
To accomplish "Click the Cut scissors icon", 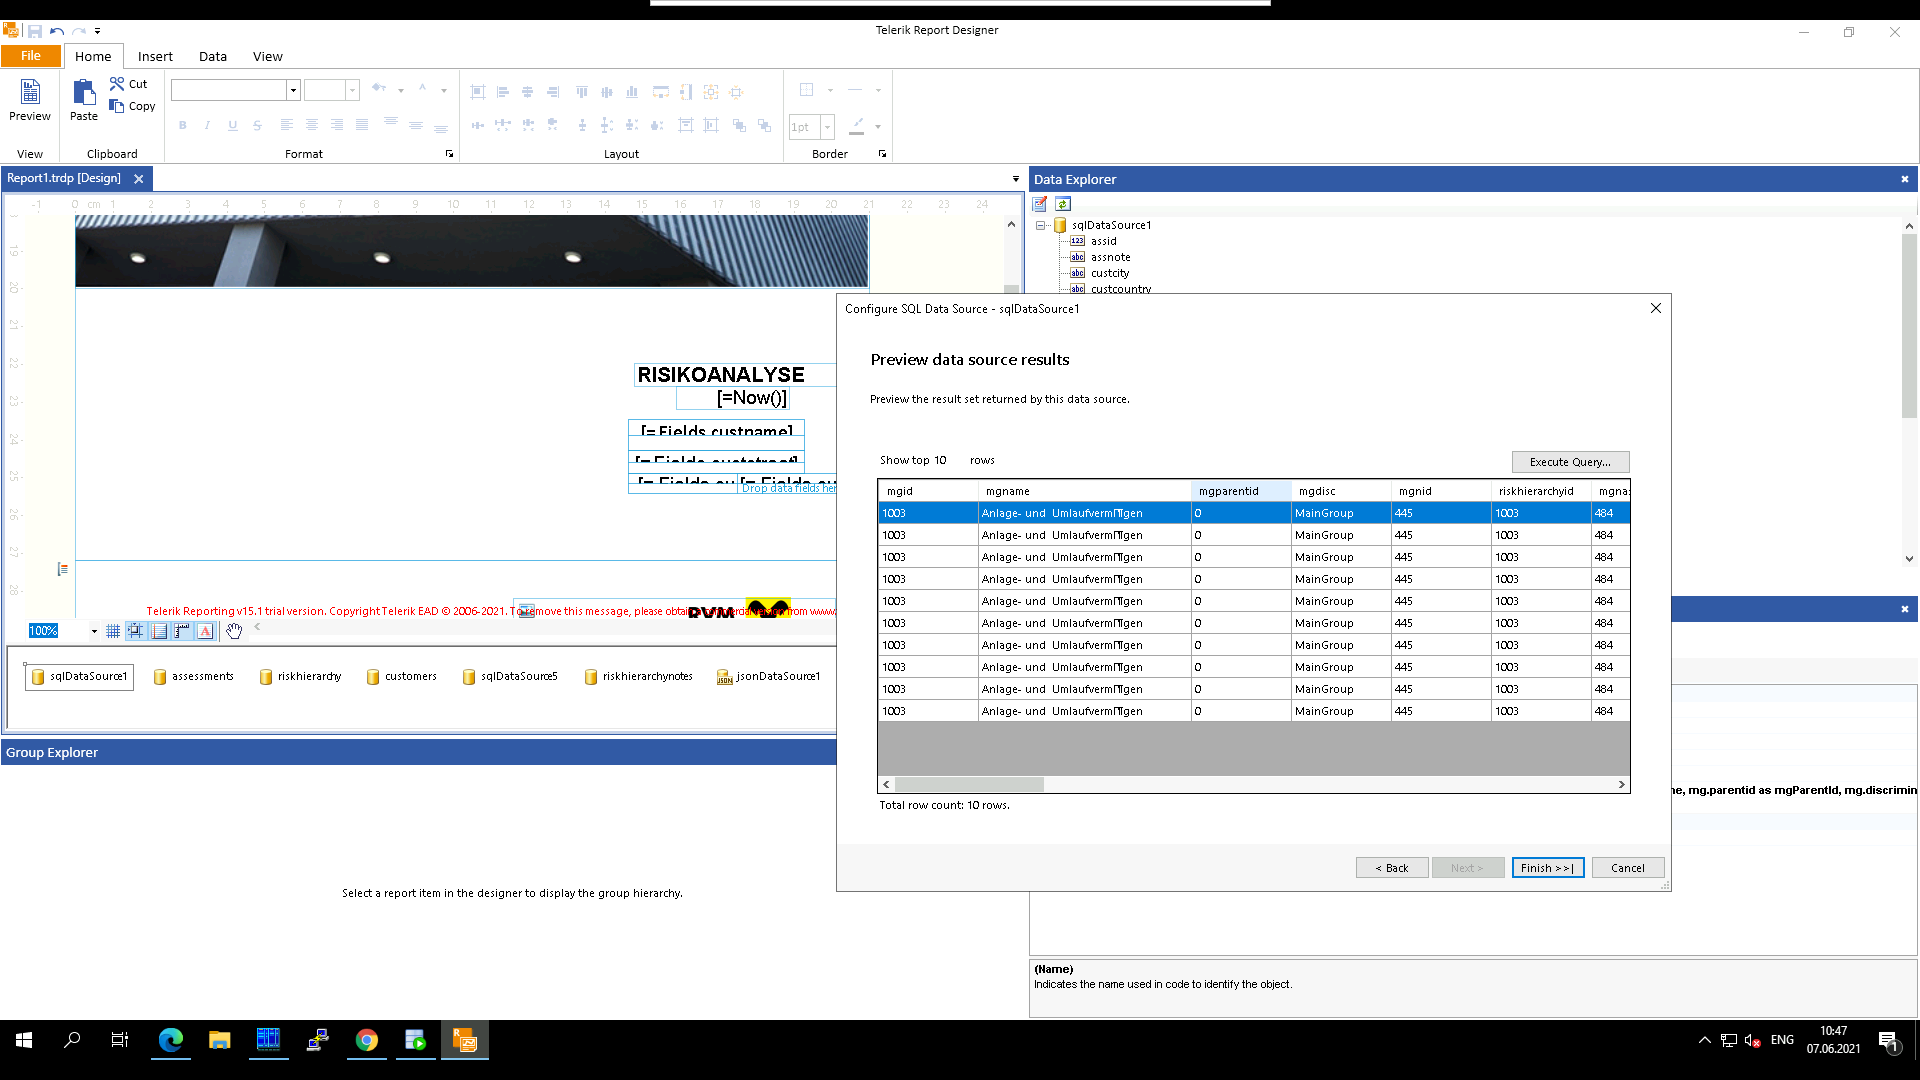I will pyautogui.click(x=117, y=84).
